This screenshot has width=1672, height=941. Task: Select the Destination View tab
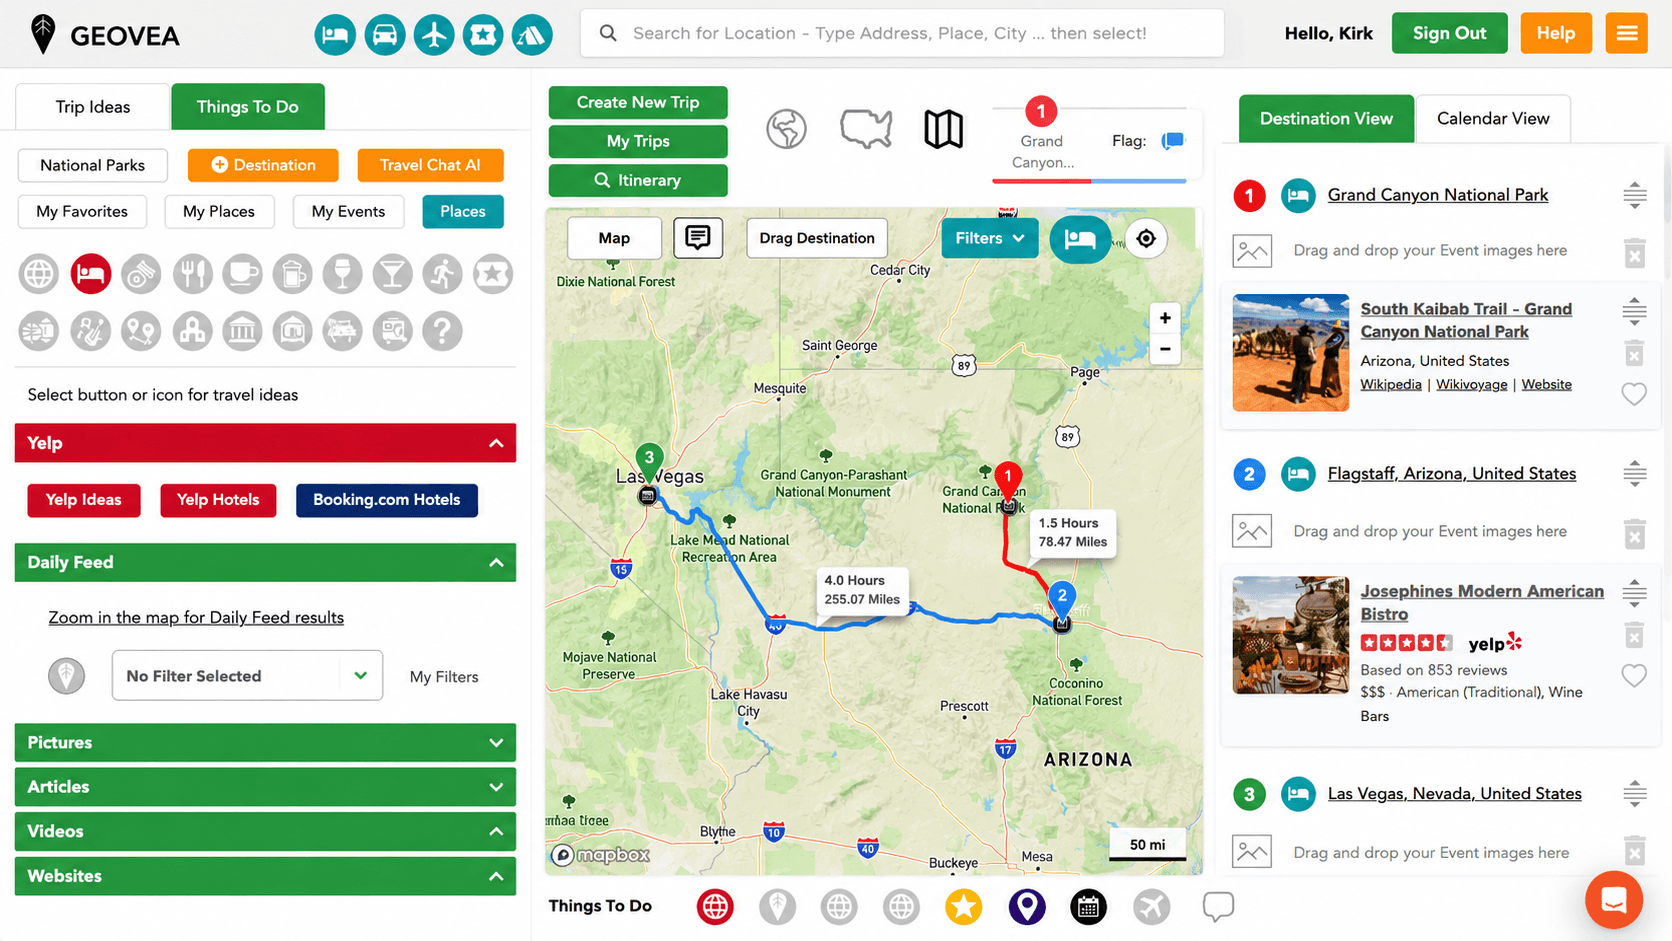(x=1326, y=118)
